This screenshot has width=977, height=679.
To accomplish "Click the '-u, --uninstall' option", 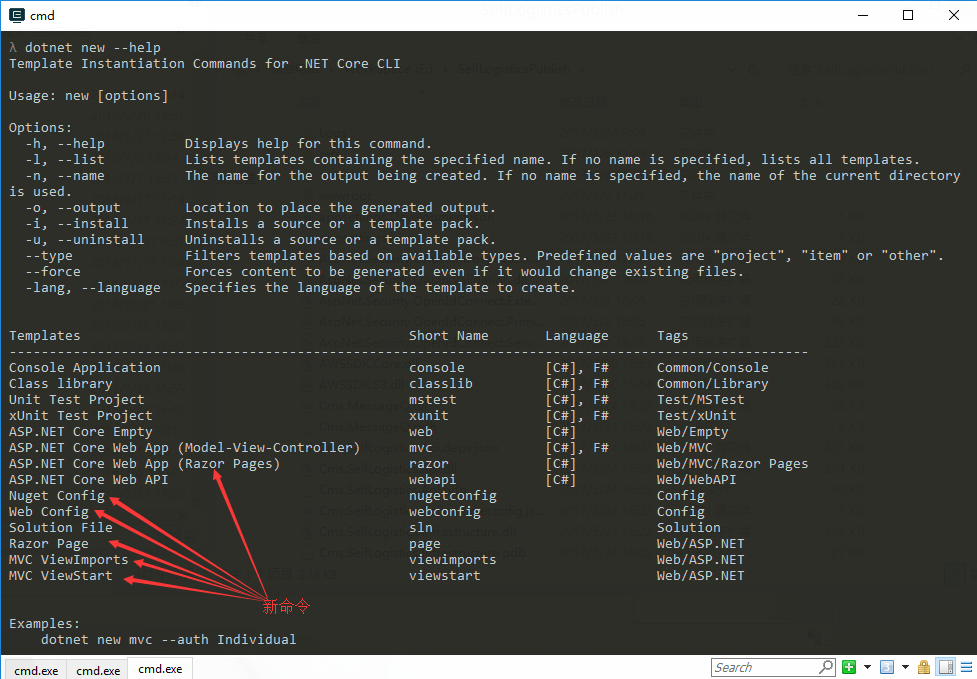I will coord(85,240).
